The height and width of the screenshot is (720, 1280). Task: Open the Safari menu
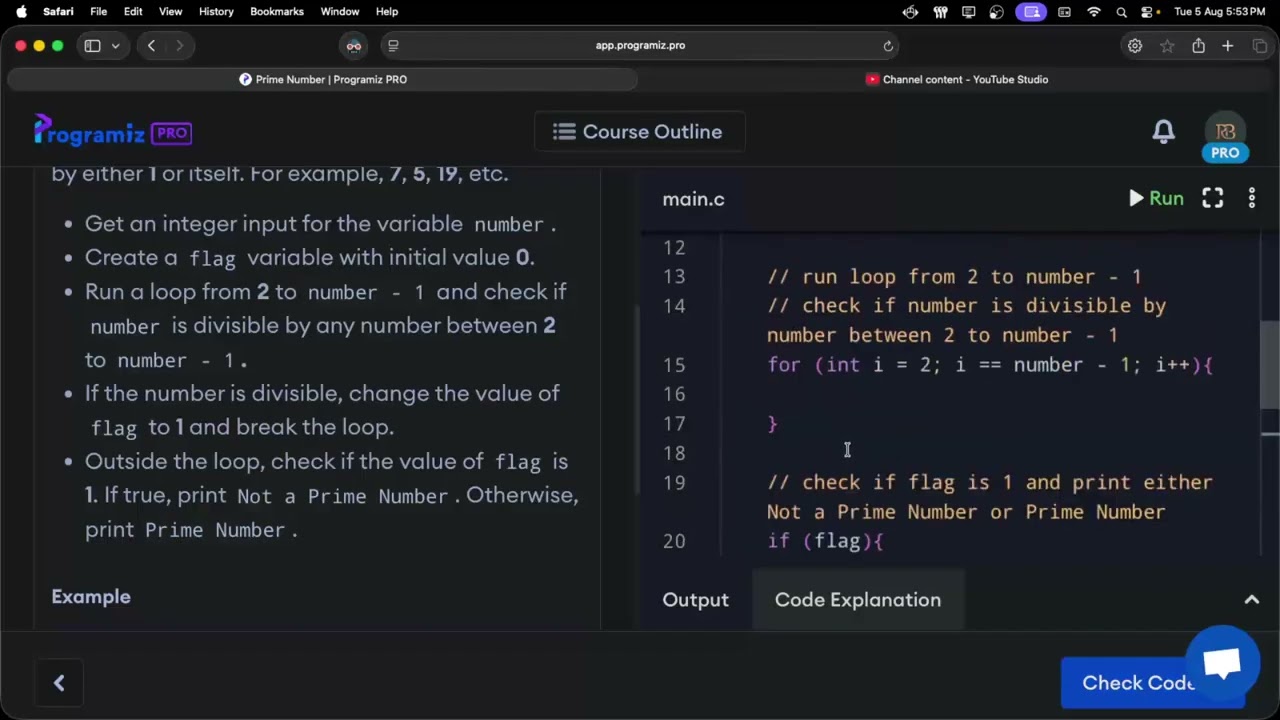coord(58,12)
